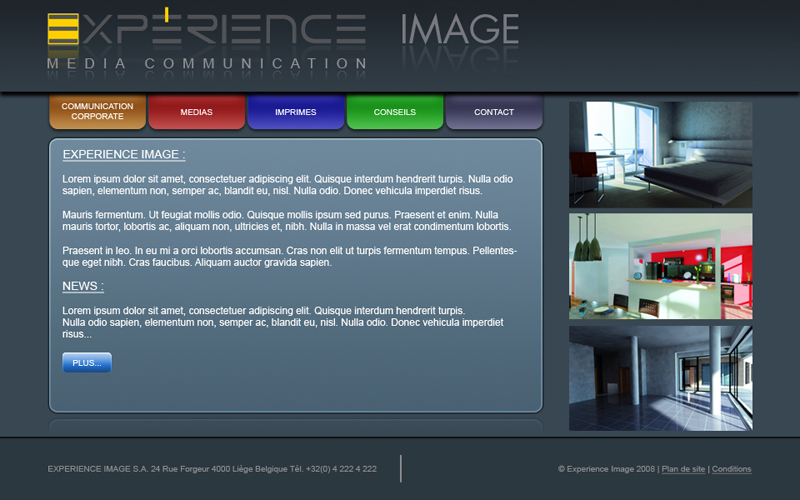Click the NEWS : heading
The width and height of the screenshot is (800, 500).
click(83, 286)
